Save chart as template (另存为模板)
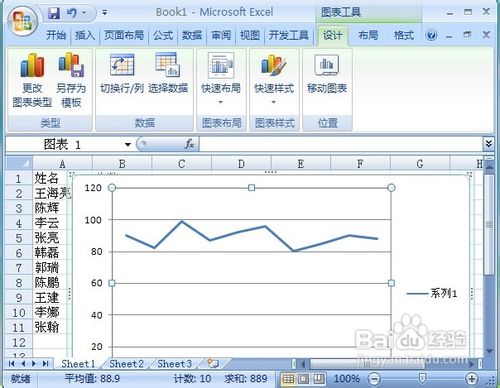The height and width of the screenshot is (388, 500). click(x=71, y=81)
